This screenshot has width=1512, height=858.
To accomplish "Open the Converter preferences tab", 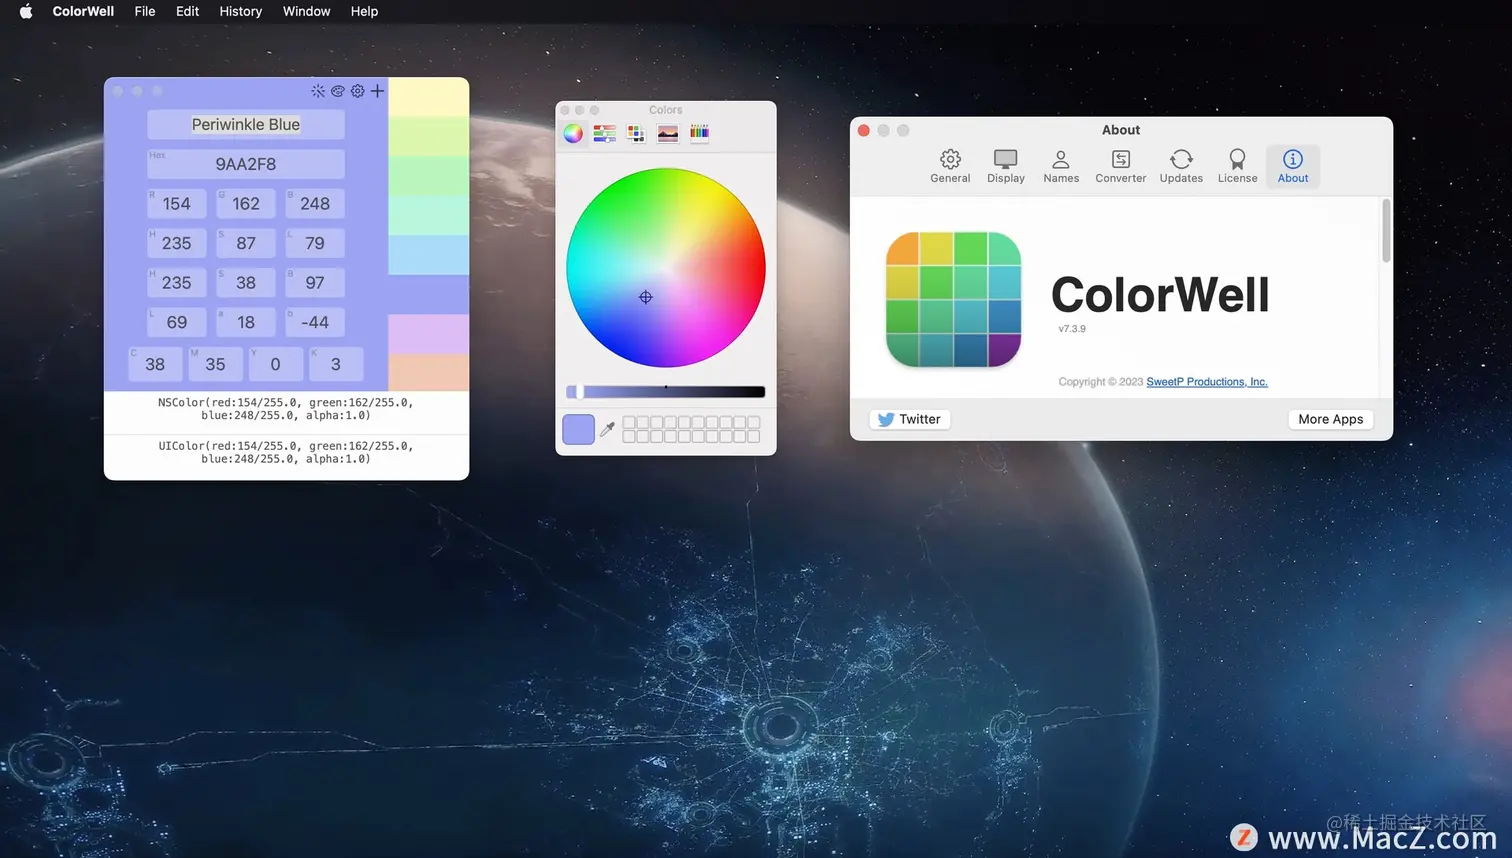I will pyautogui.click(x=1121, y=166).
